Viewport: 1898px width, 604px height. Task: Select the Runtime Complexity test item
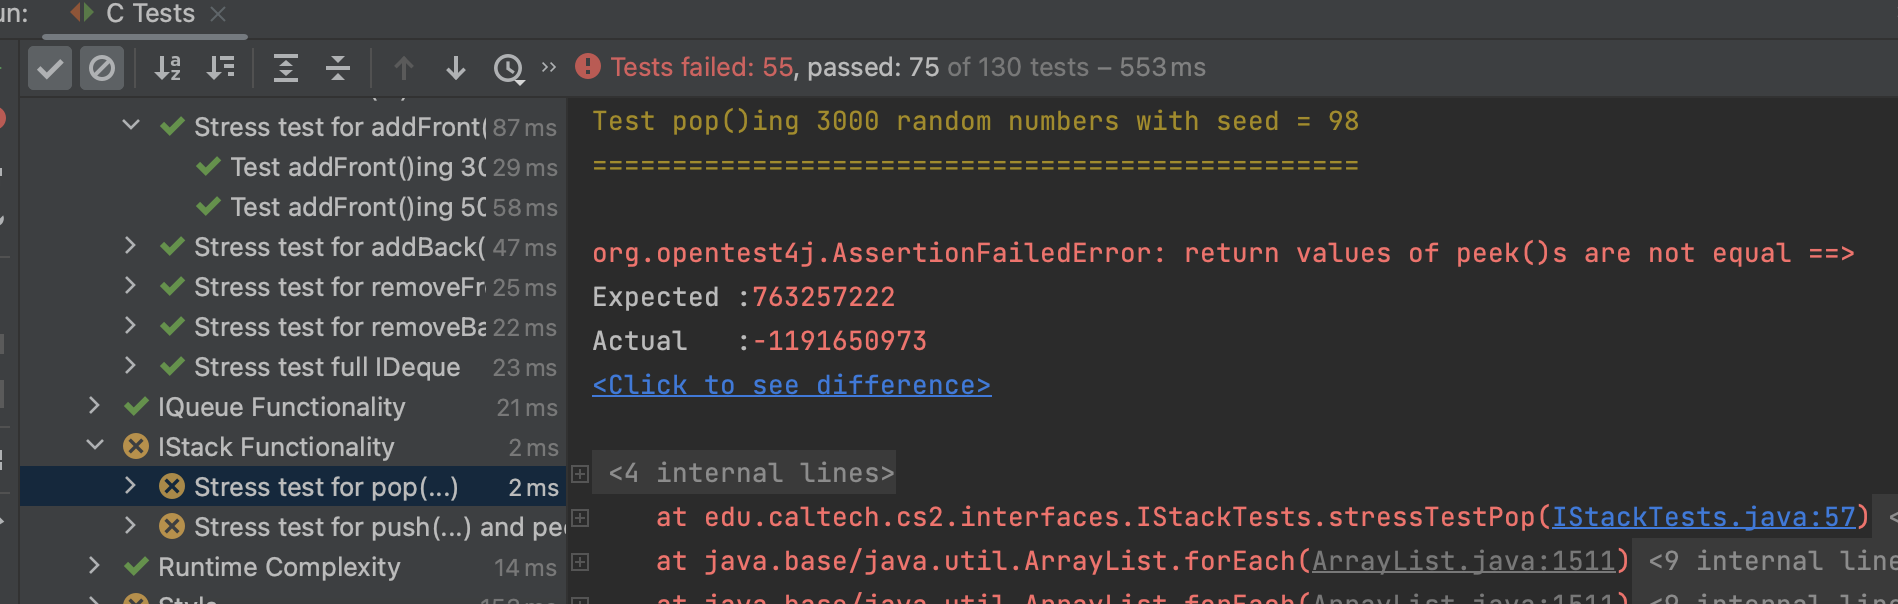click(279, 567)
